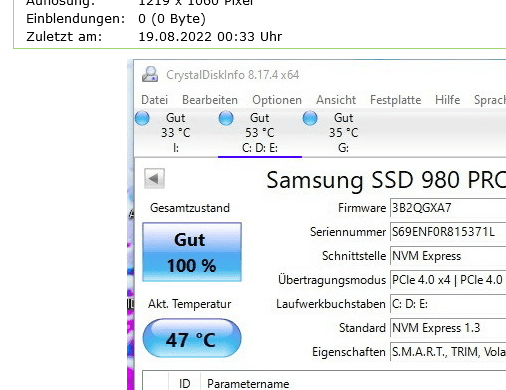Click the 53 °C temperature reading
The image size is (506, 390).
click(x=260, y=133)
